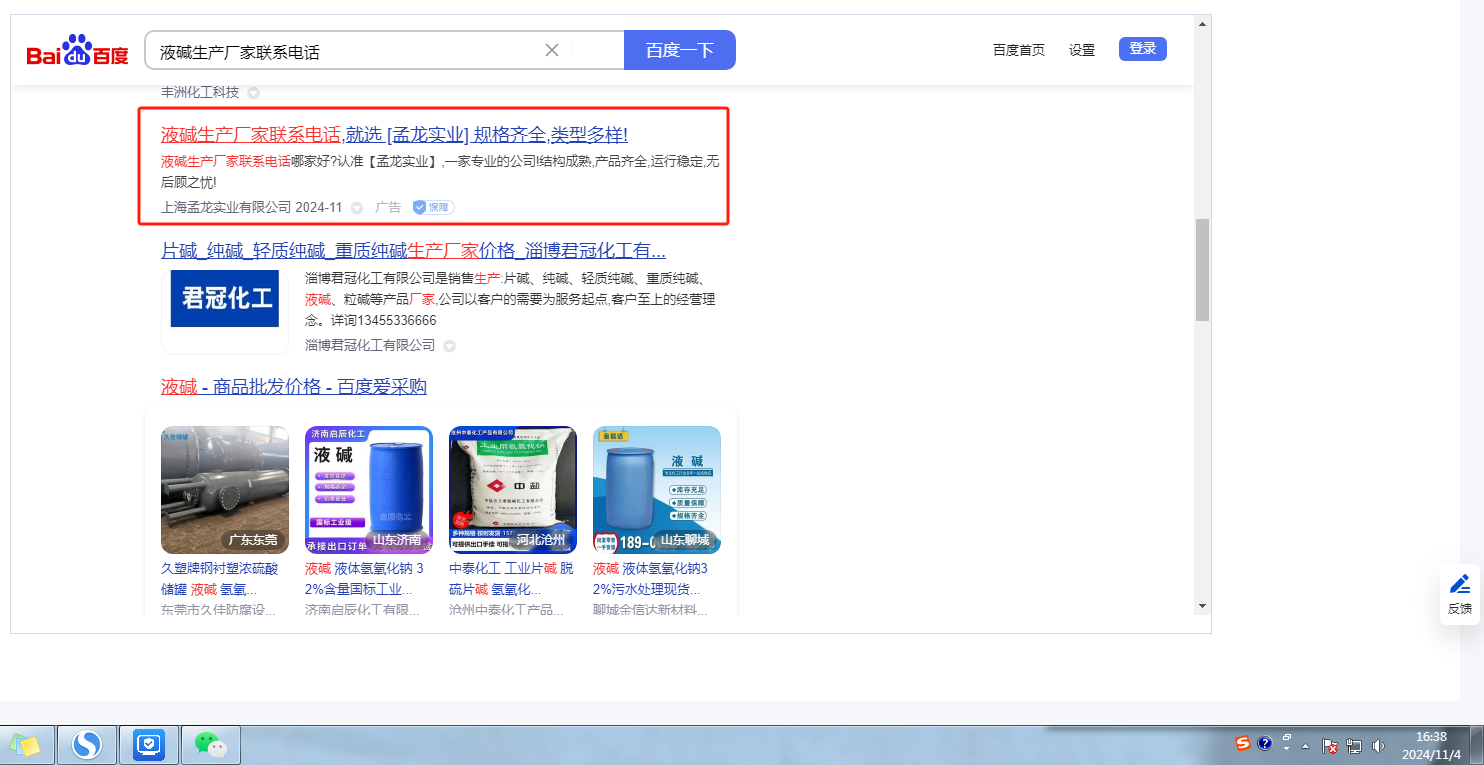Open the 孟龙实业 ad result title
The image size is (1484, 765).
(x=394, y=135)
